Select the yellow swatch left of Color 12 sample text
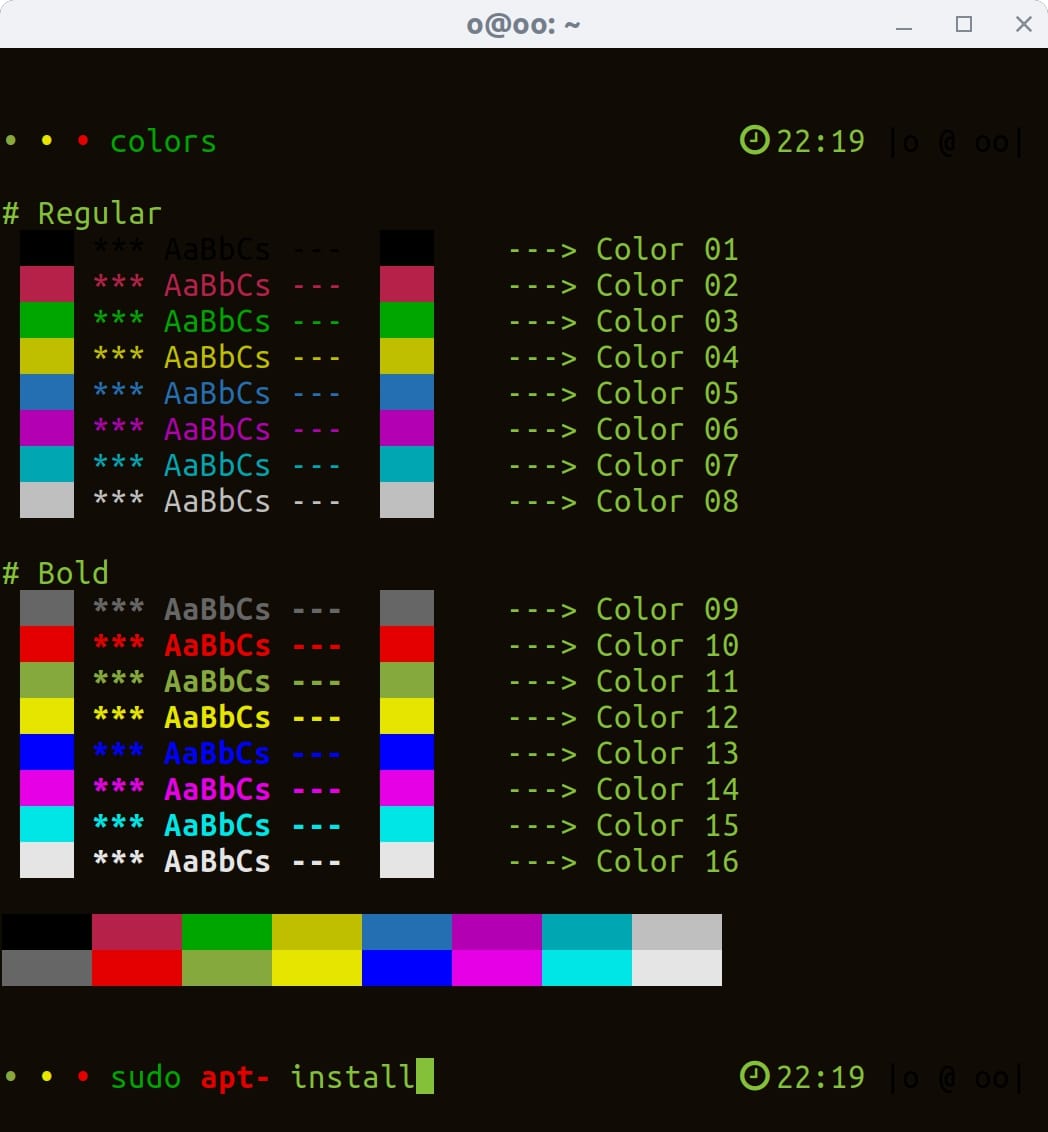 tap(47, 717)
